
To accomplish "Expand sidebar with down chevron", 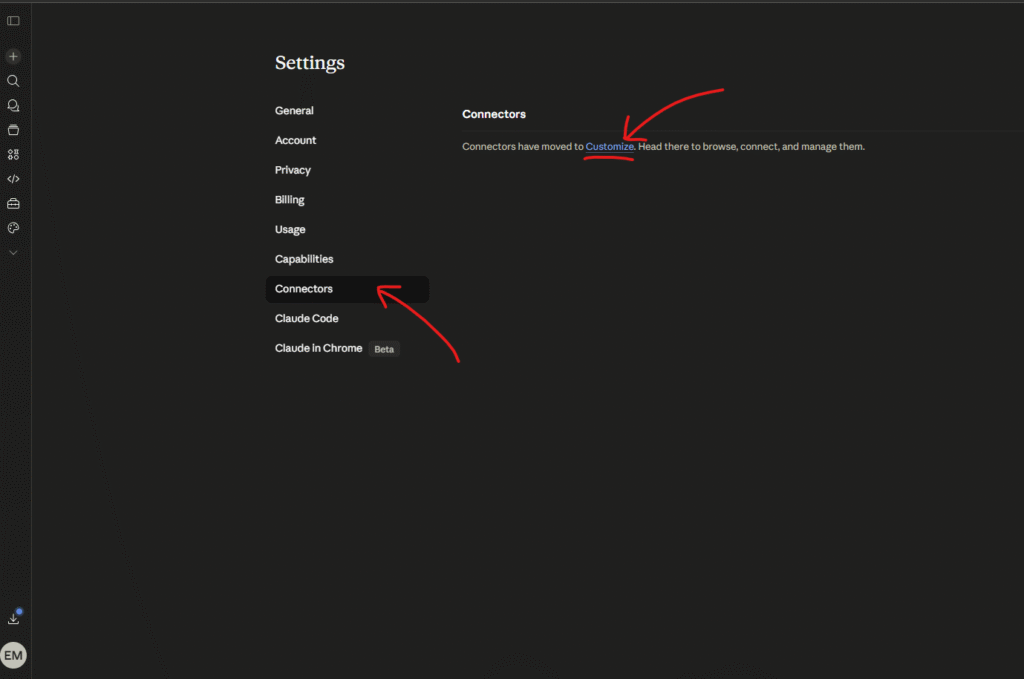I will click(13, 253).
